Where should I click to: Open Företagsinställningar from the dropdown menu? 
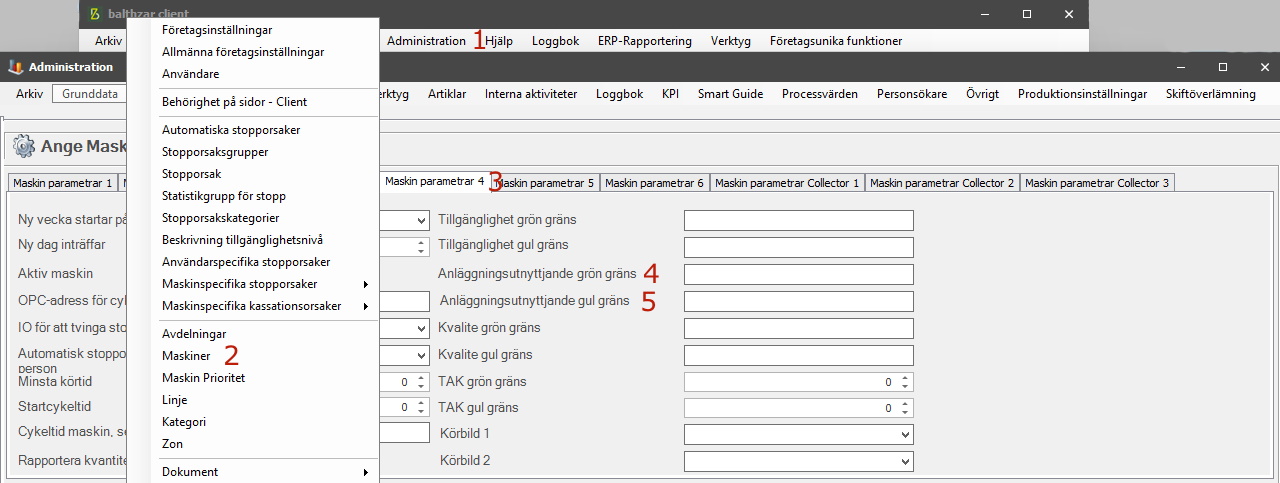tap(217, 30)
